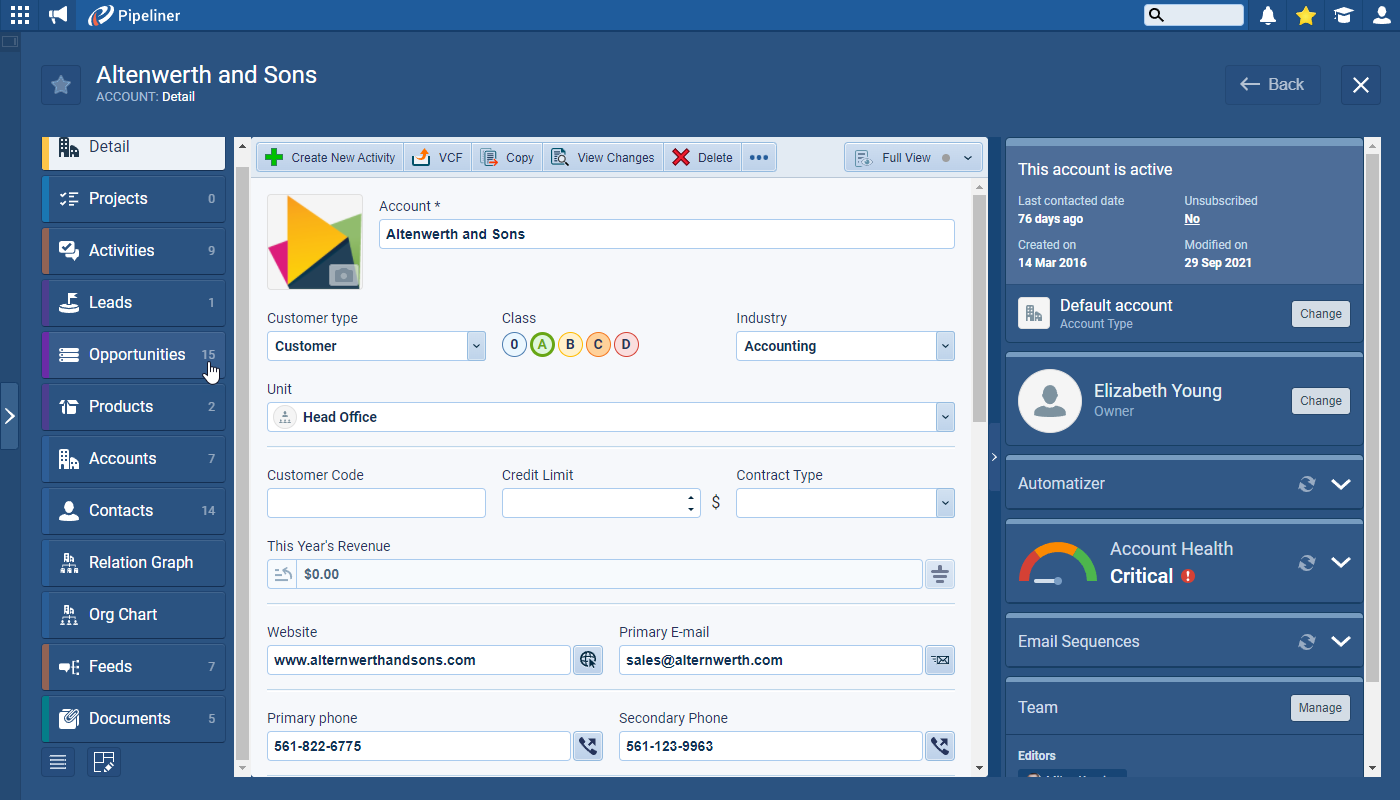Switch to the Opportunities tab
This screenshot has height=800, width=1400.
(136, 355)
